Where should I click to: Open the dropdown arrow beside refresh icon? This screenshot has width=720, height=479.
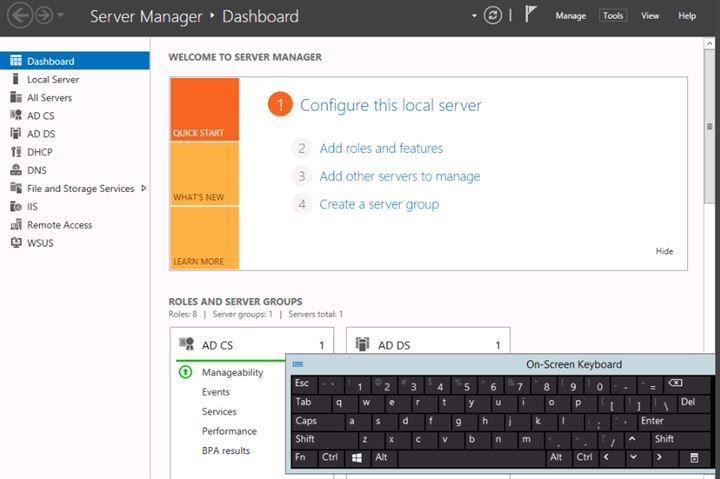(x=474, y=16)
